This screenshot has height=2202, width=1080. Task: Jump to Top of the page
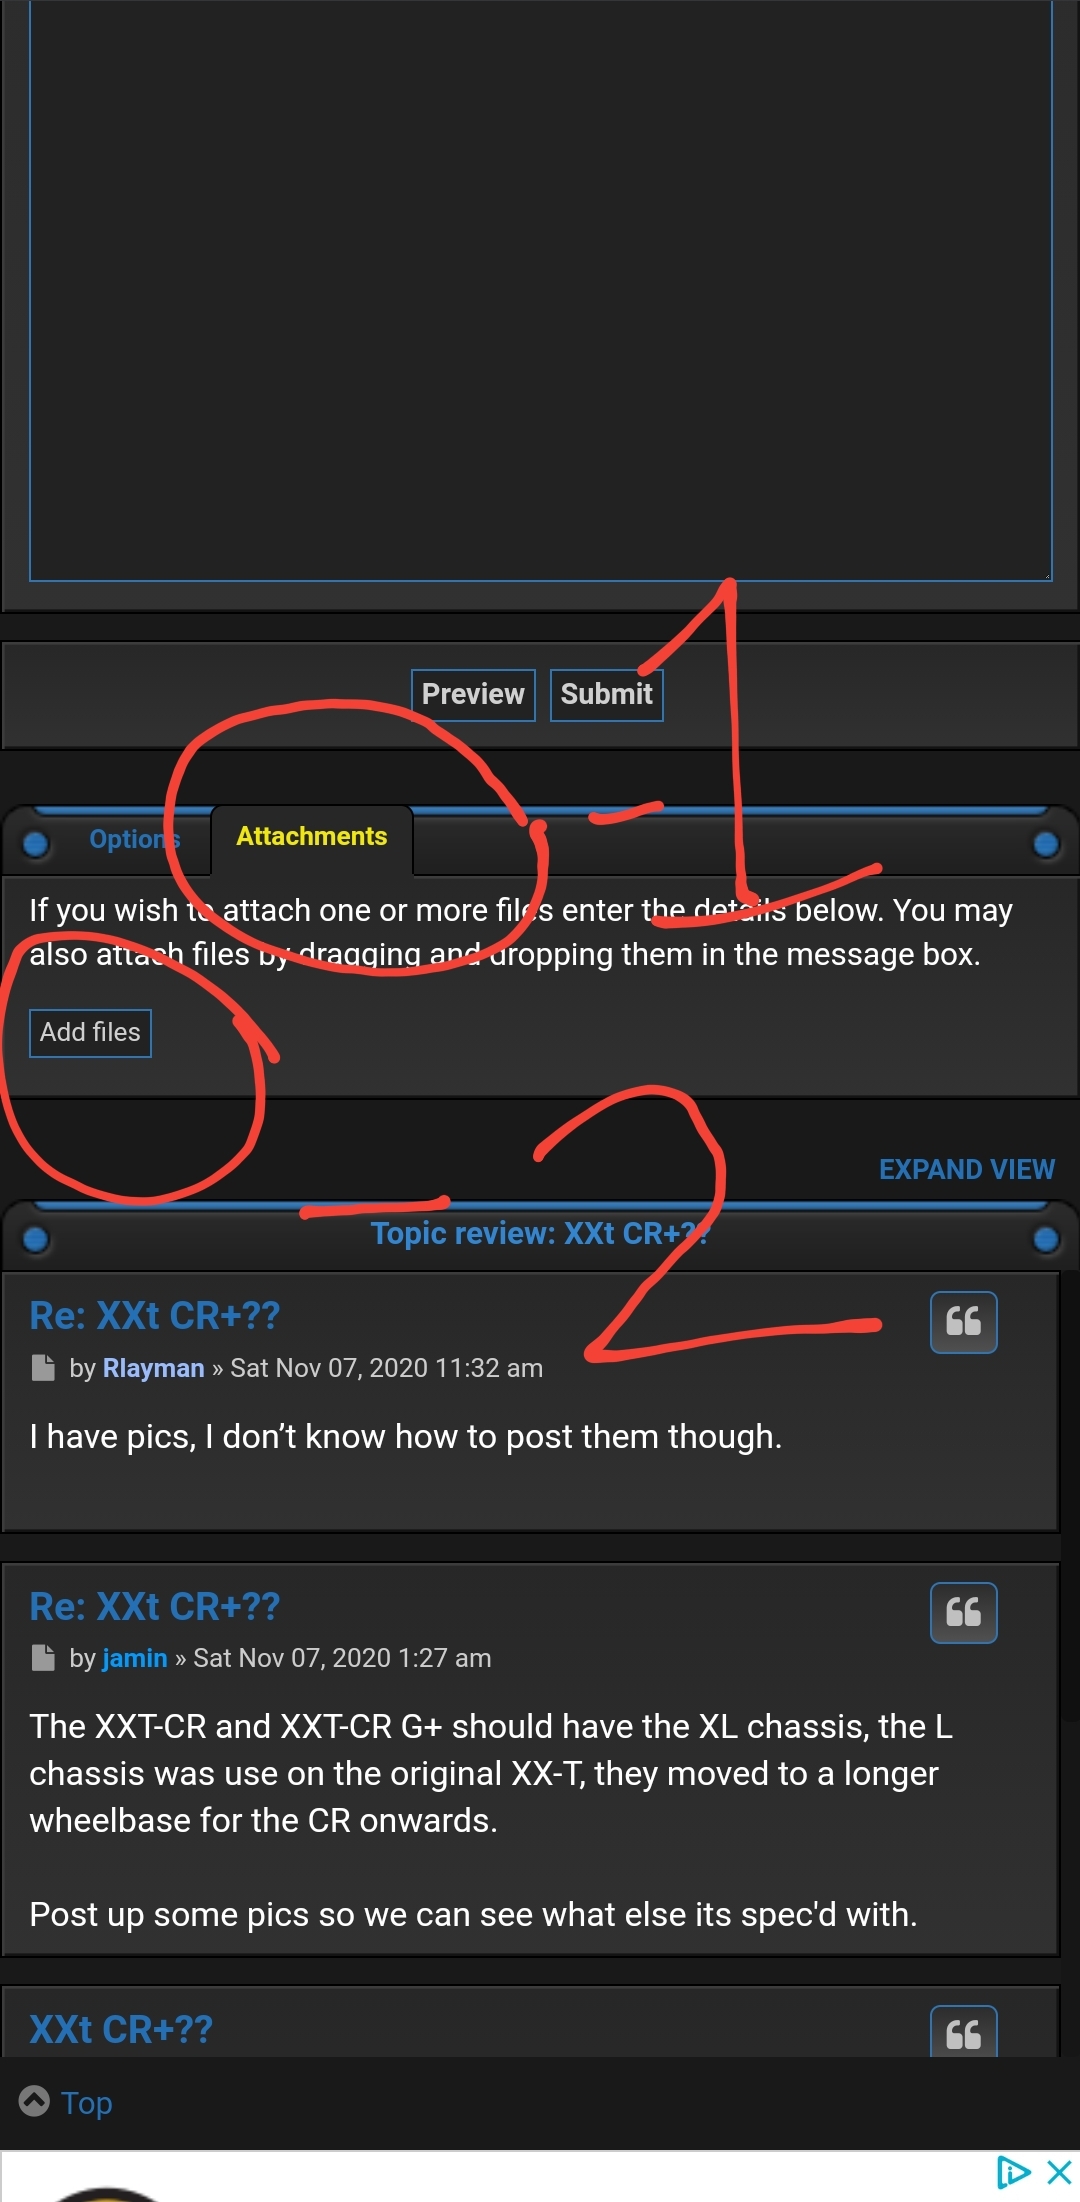point(86,2102)
